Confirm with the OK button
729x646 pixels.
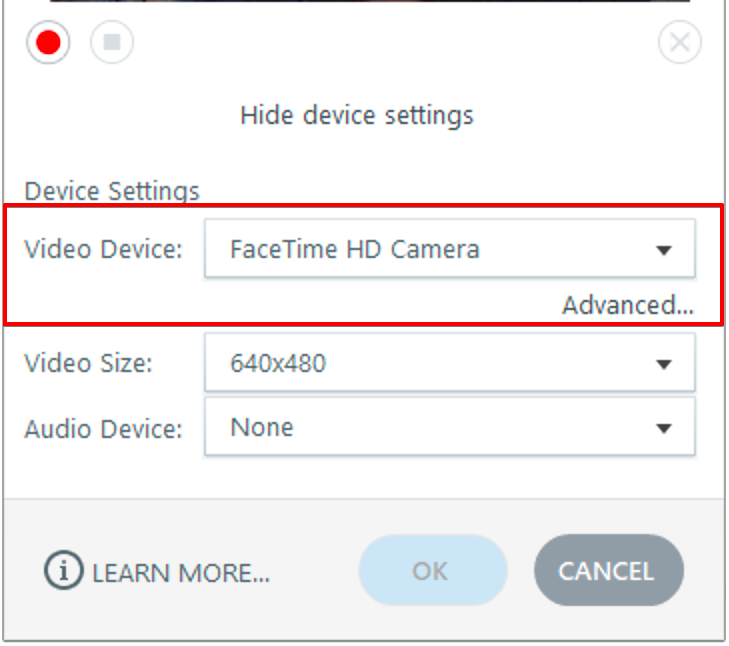point(431,571)
